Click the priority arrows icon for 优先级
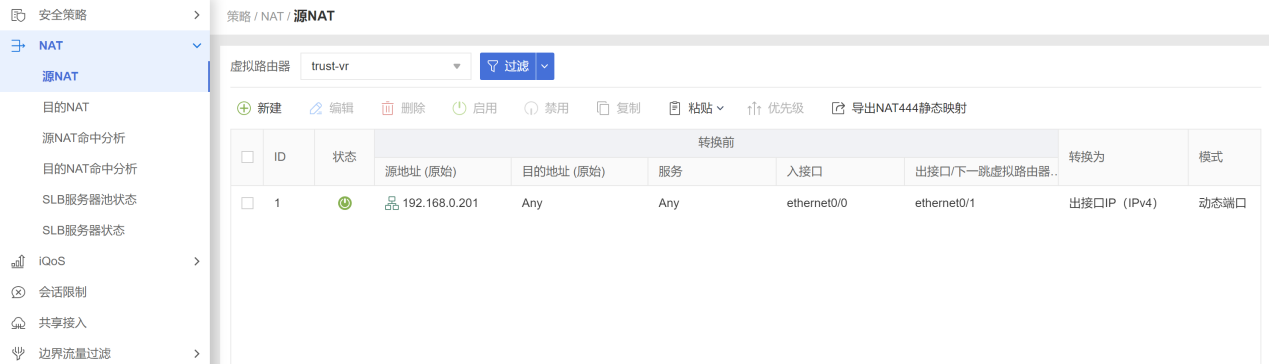Screen dimensions: 1269x364 [x=755, y=108]
